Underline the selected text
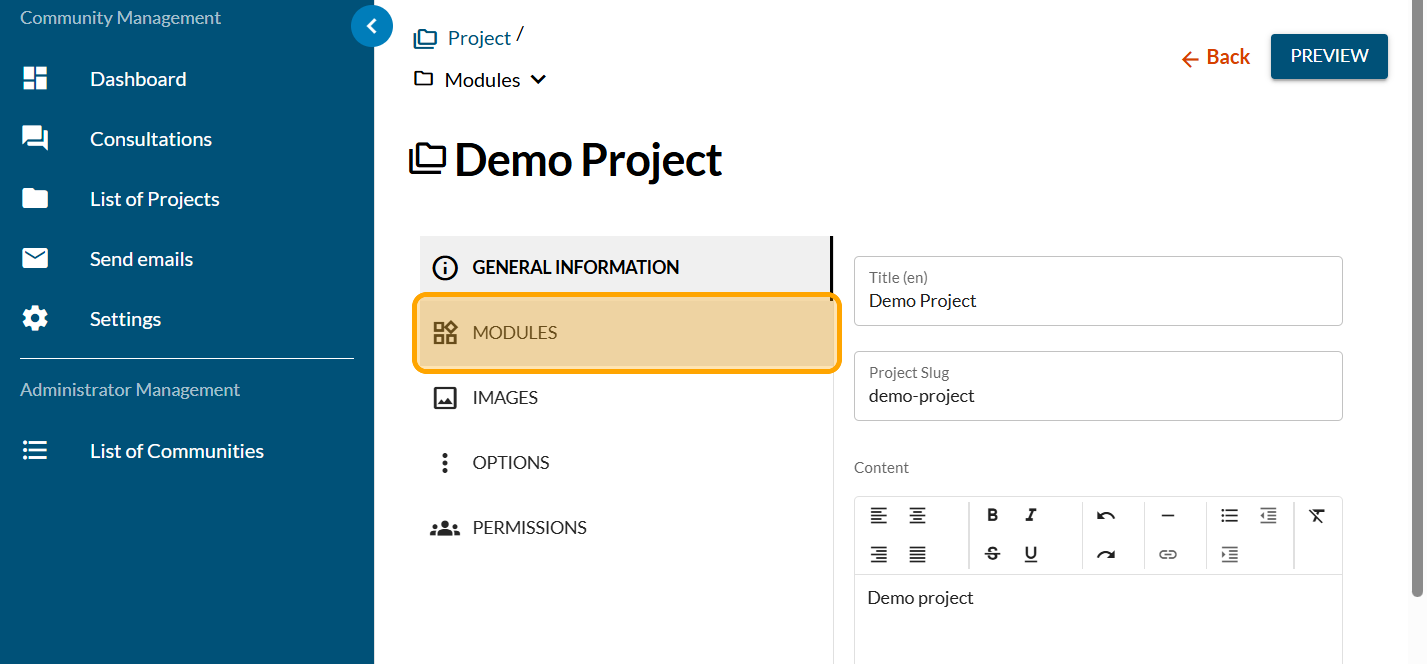Screen dimensions: 1427x664 click(x=1030, y=554)
